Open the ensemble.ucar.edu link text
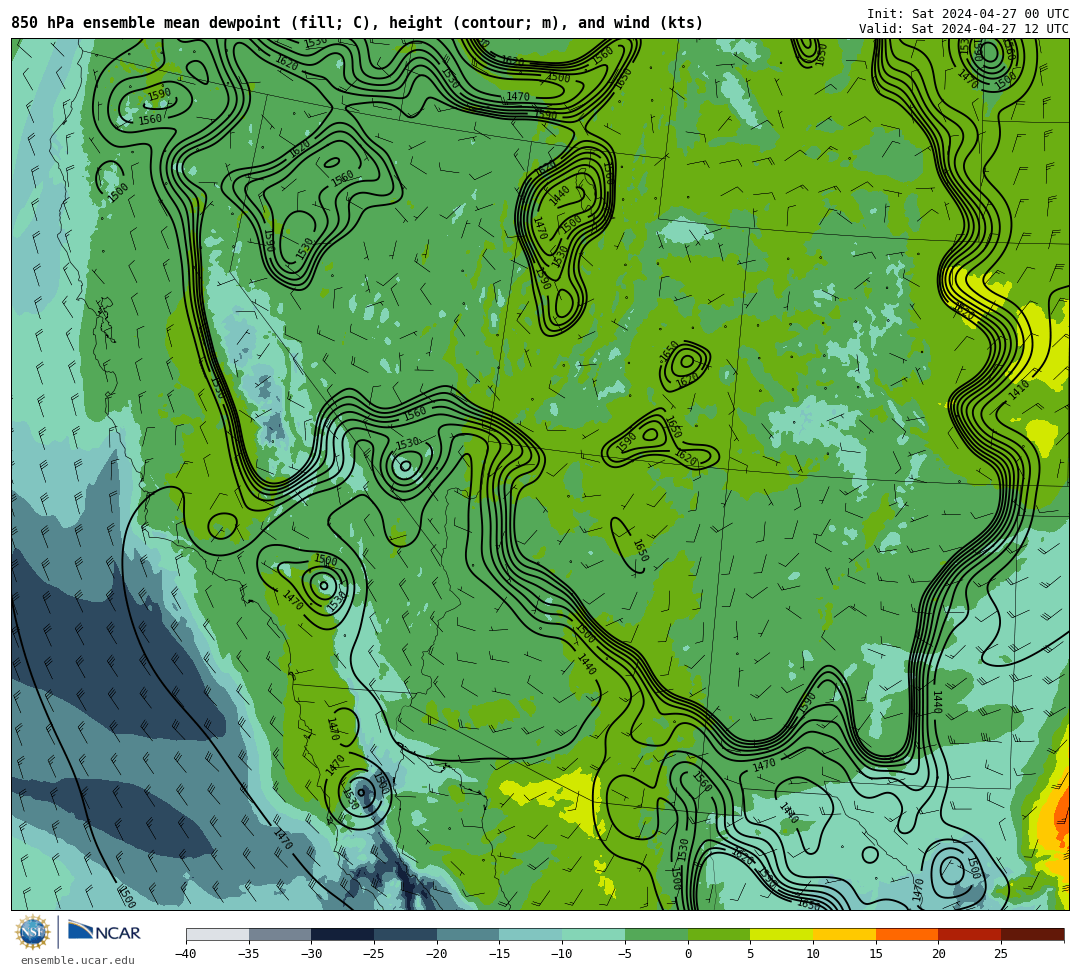The width and height of the screenshot is (1080, 973). tap(78, 960)
